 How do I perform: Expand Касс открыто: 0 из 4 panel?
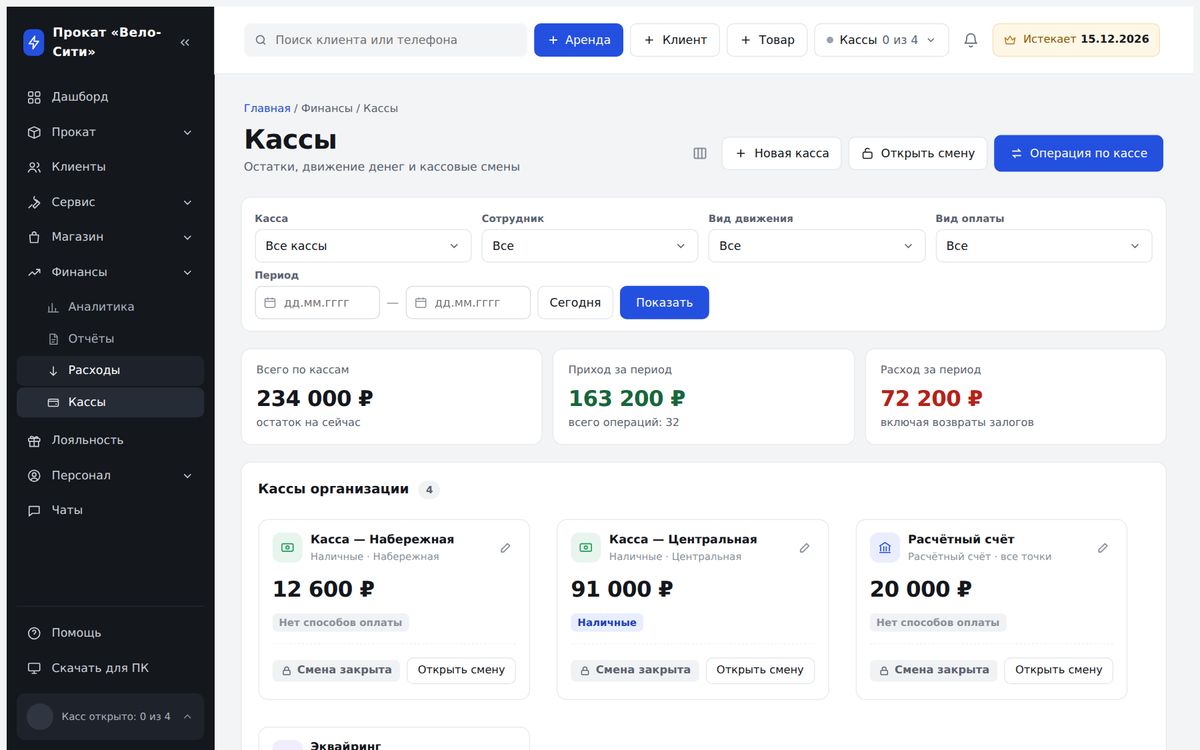click(x=110, y=716)
